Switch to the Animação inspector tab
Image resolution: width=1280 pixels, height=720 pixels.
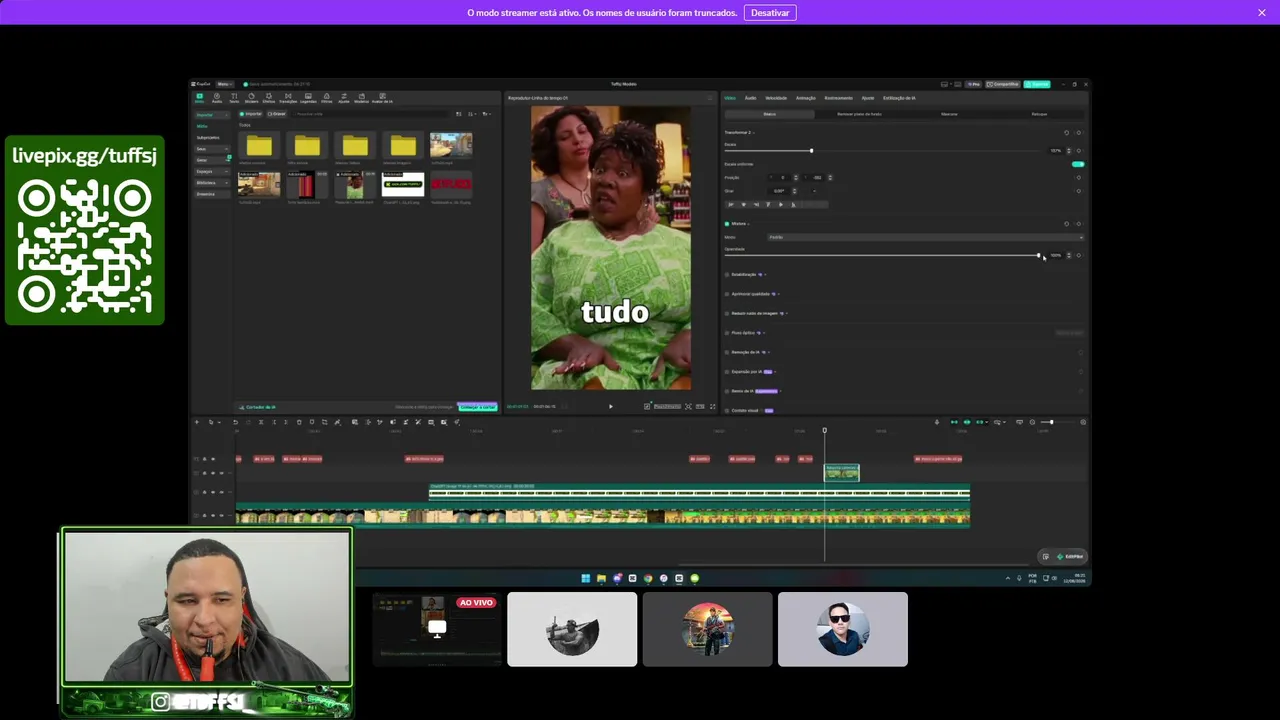806,98
